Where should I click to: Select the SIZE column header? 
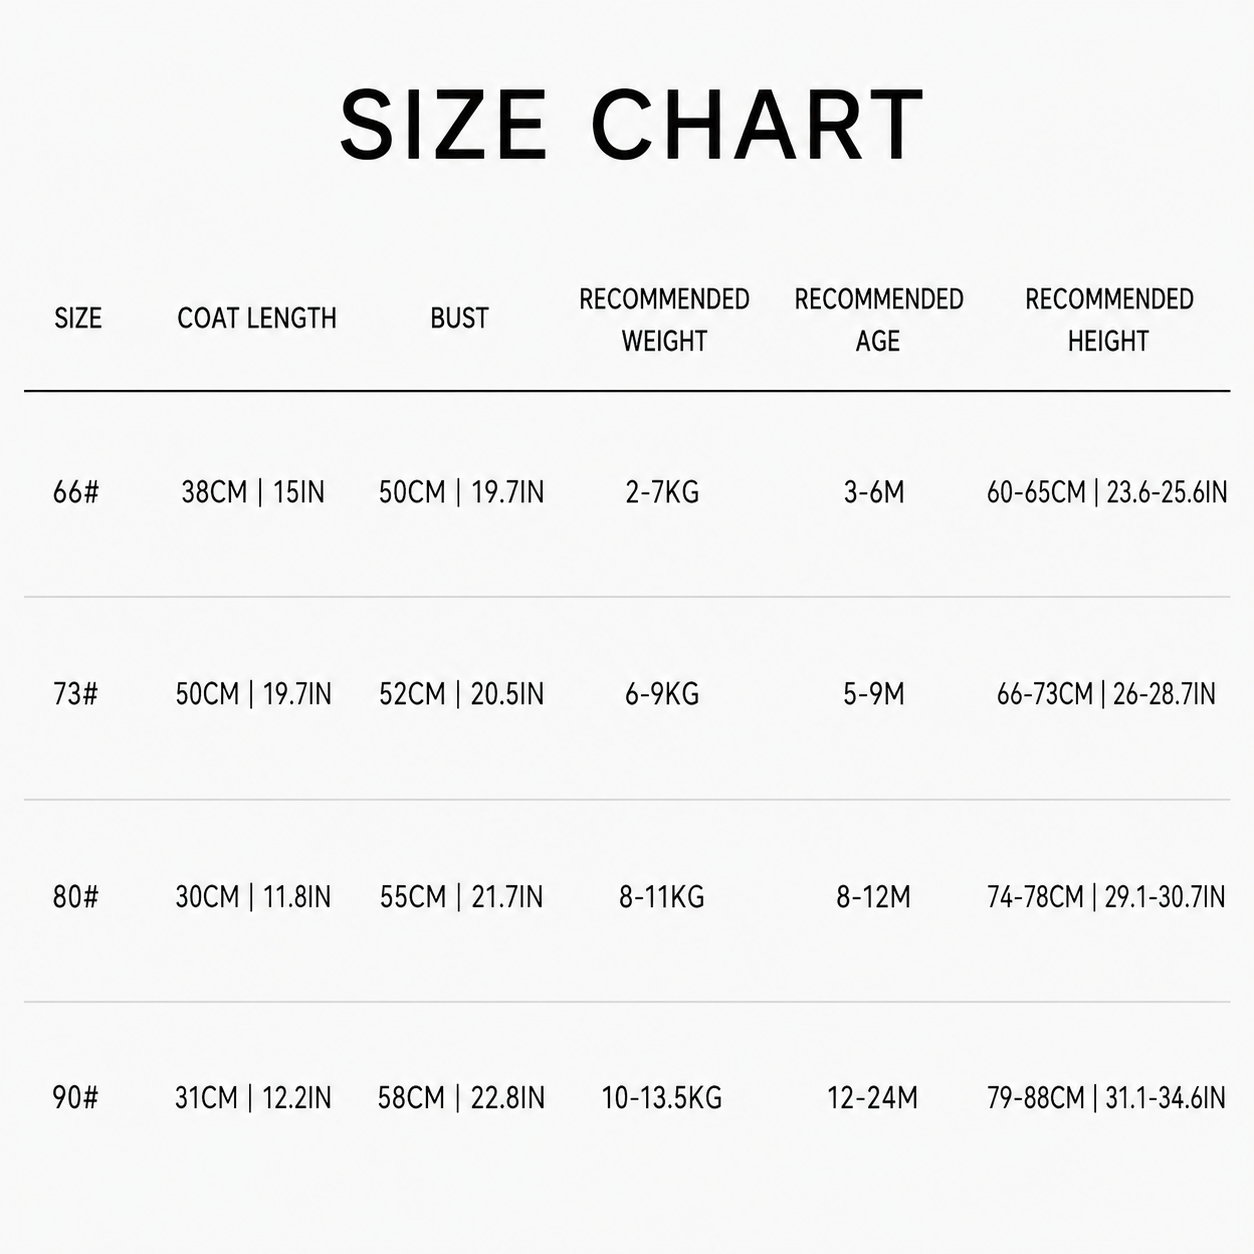78,318
